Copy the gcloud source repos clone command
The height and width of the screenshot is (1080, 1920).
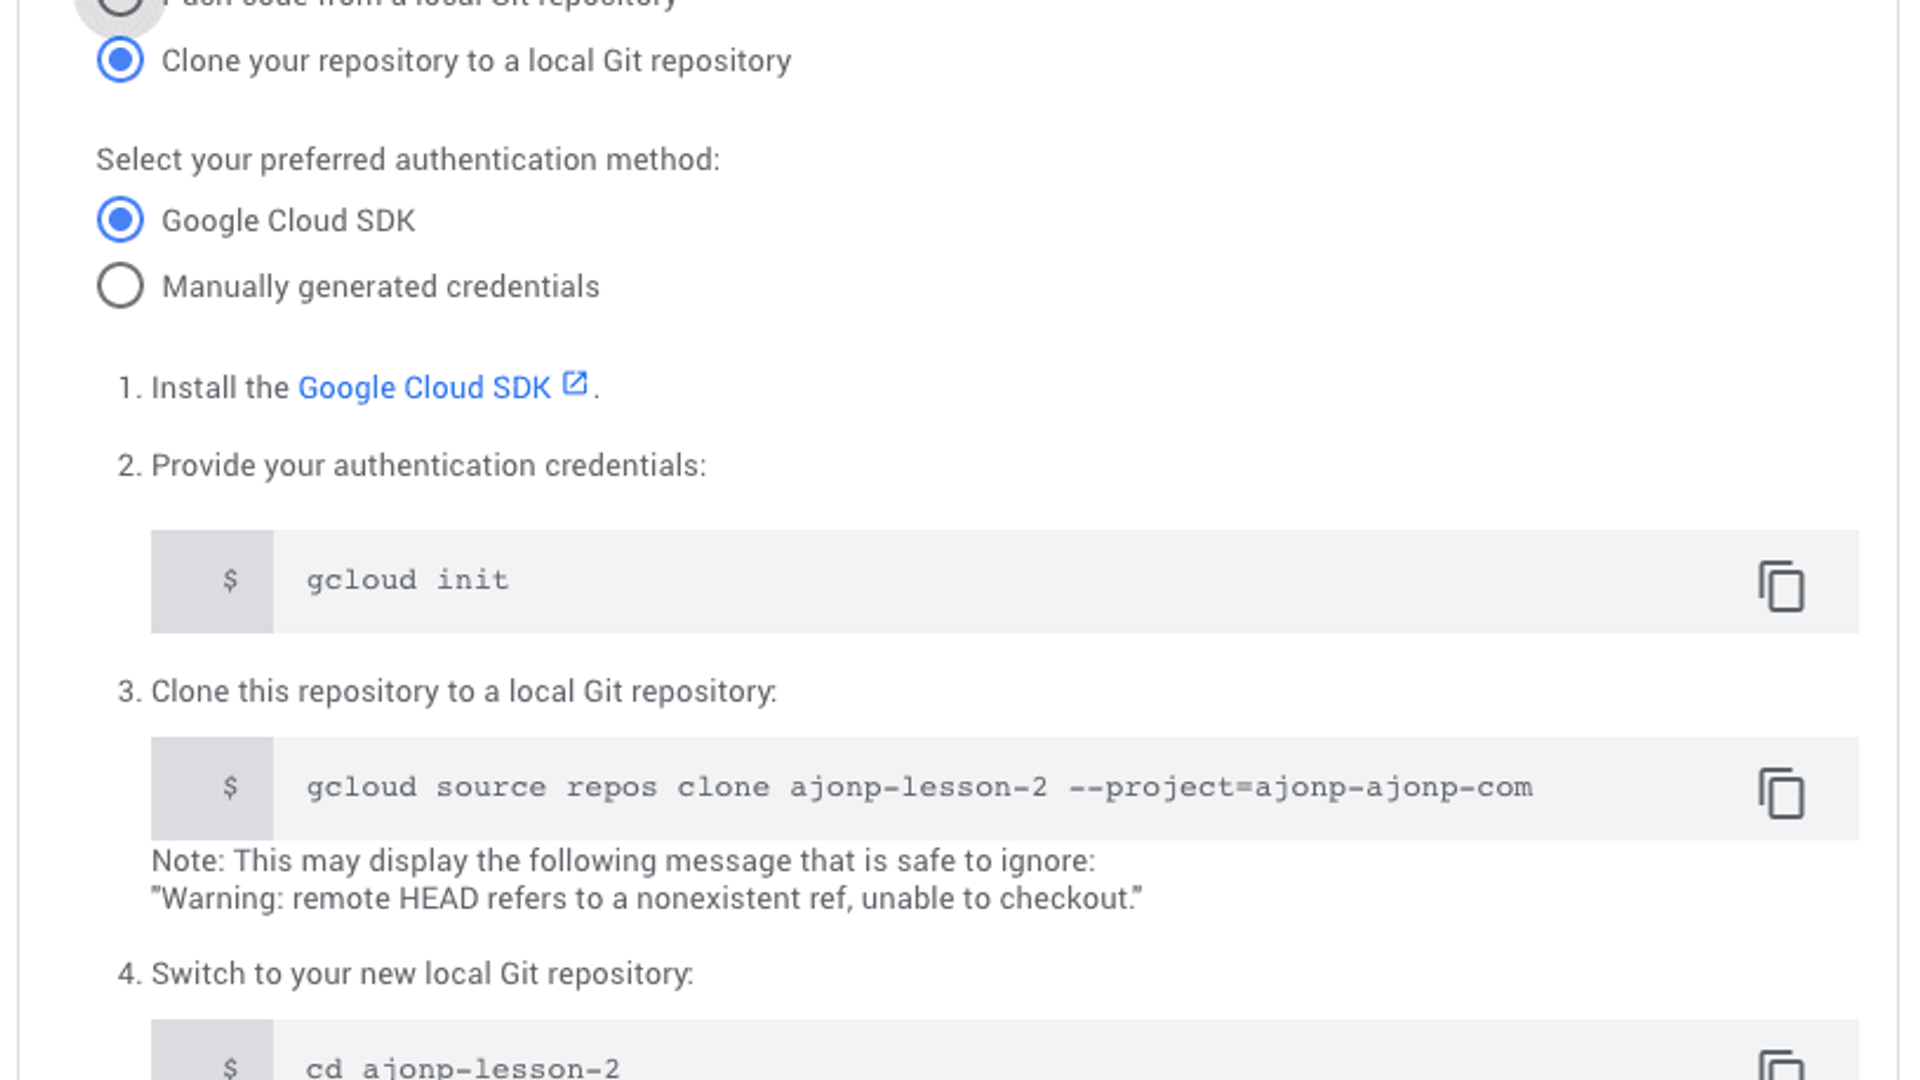pyautogui.click(x=1781, y=793)
